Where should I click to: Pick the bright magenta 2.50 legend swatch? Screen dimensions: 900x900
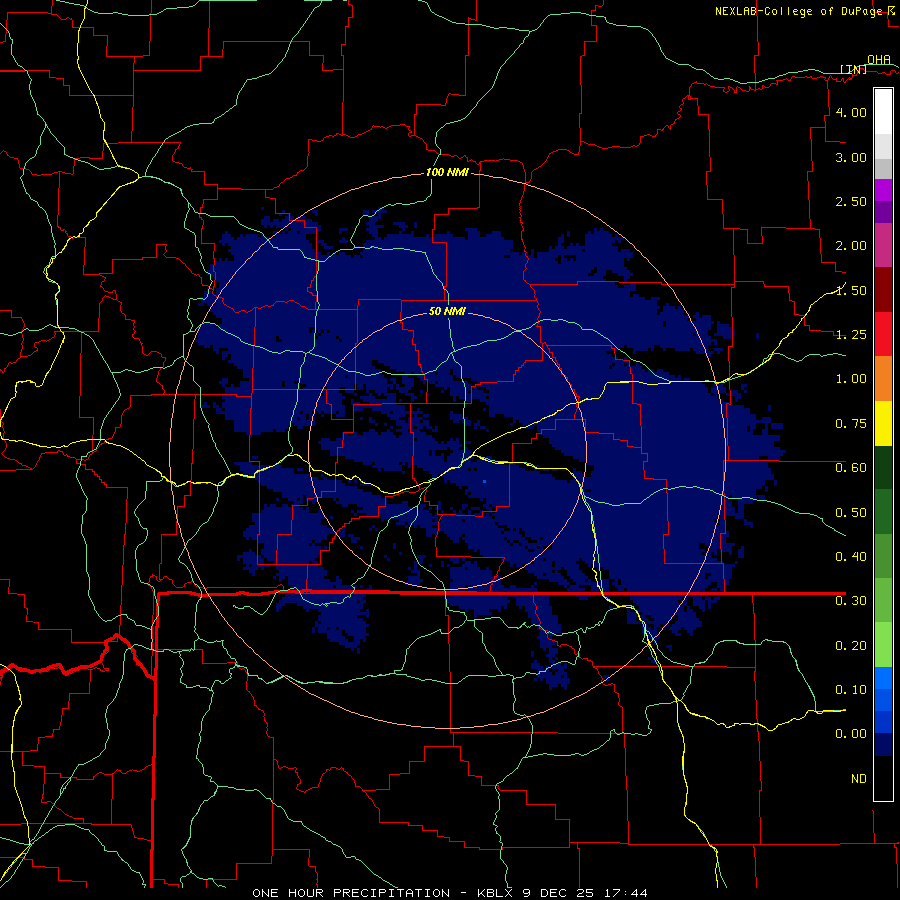click(x=883, y=190)
